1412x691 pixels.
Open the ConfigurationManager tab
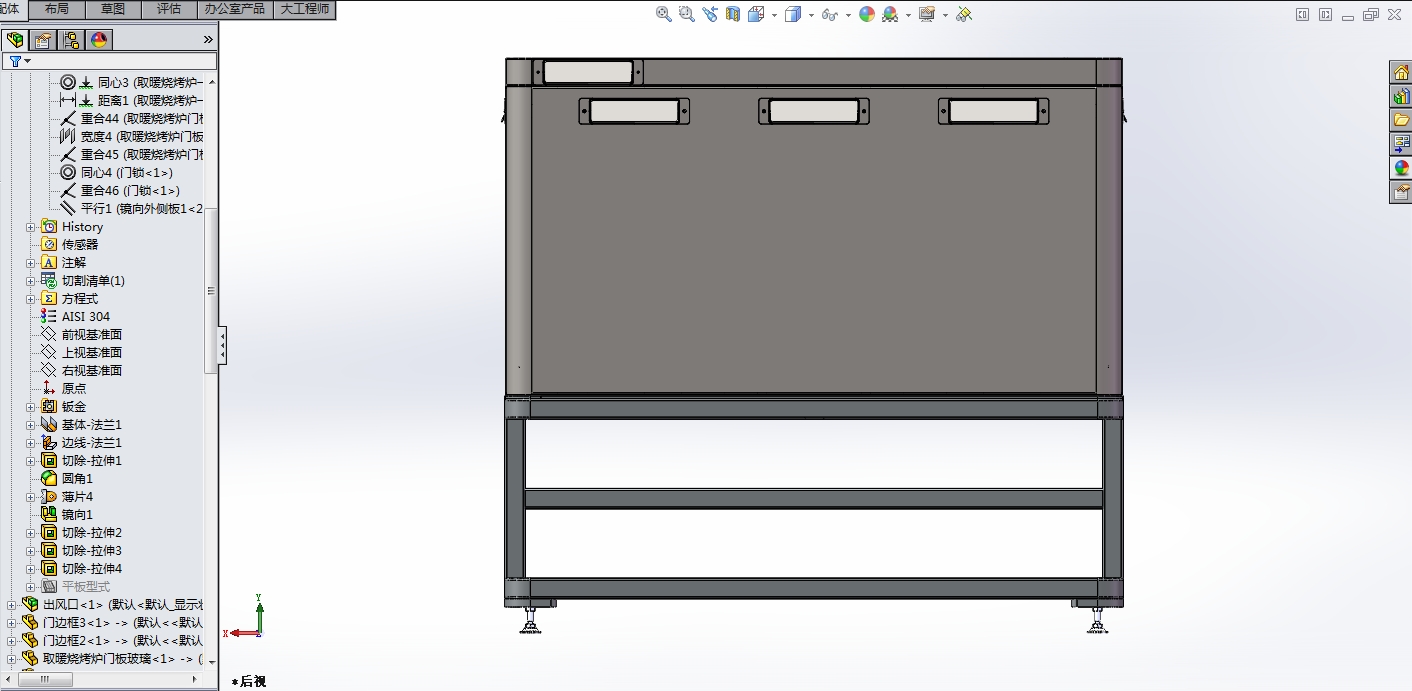[x=70, y=40]
